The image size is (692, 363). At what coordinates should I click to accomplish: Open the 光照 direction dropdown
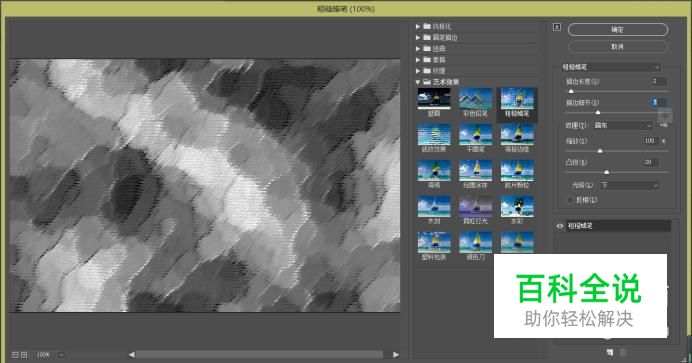click(629, 185)
